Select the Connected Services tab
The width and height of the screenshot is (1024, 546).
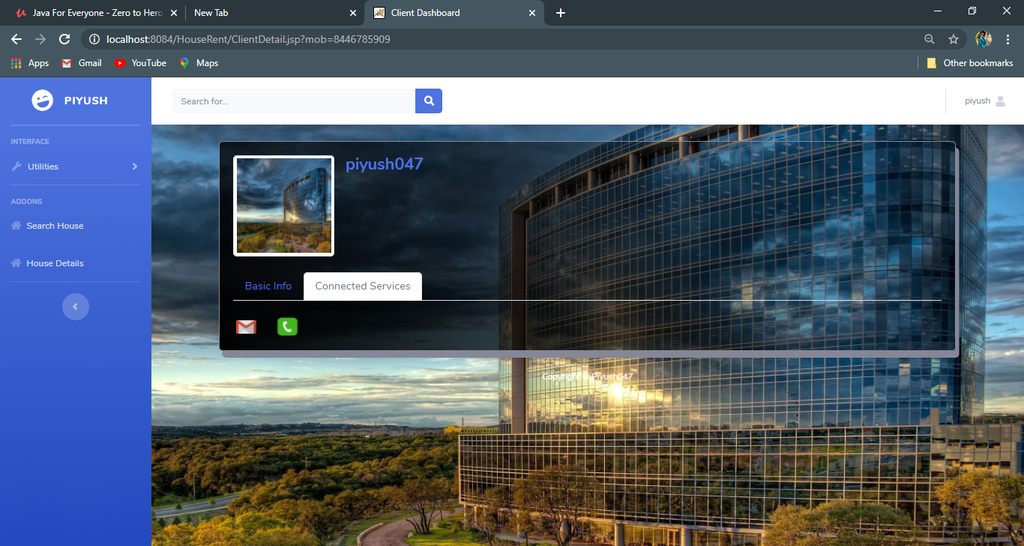[x=362, y=286]
